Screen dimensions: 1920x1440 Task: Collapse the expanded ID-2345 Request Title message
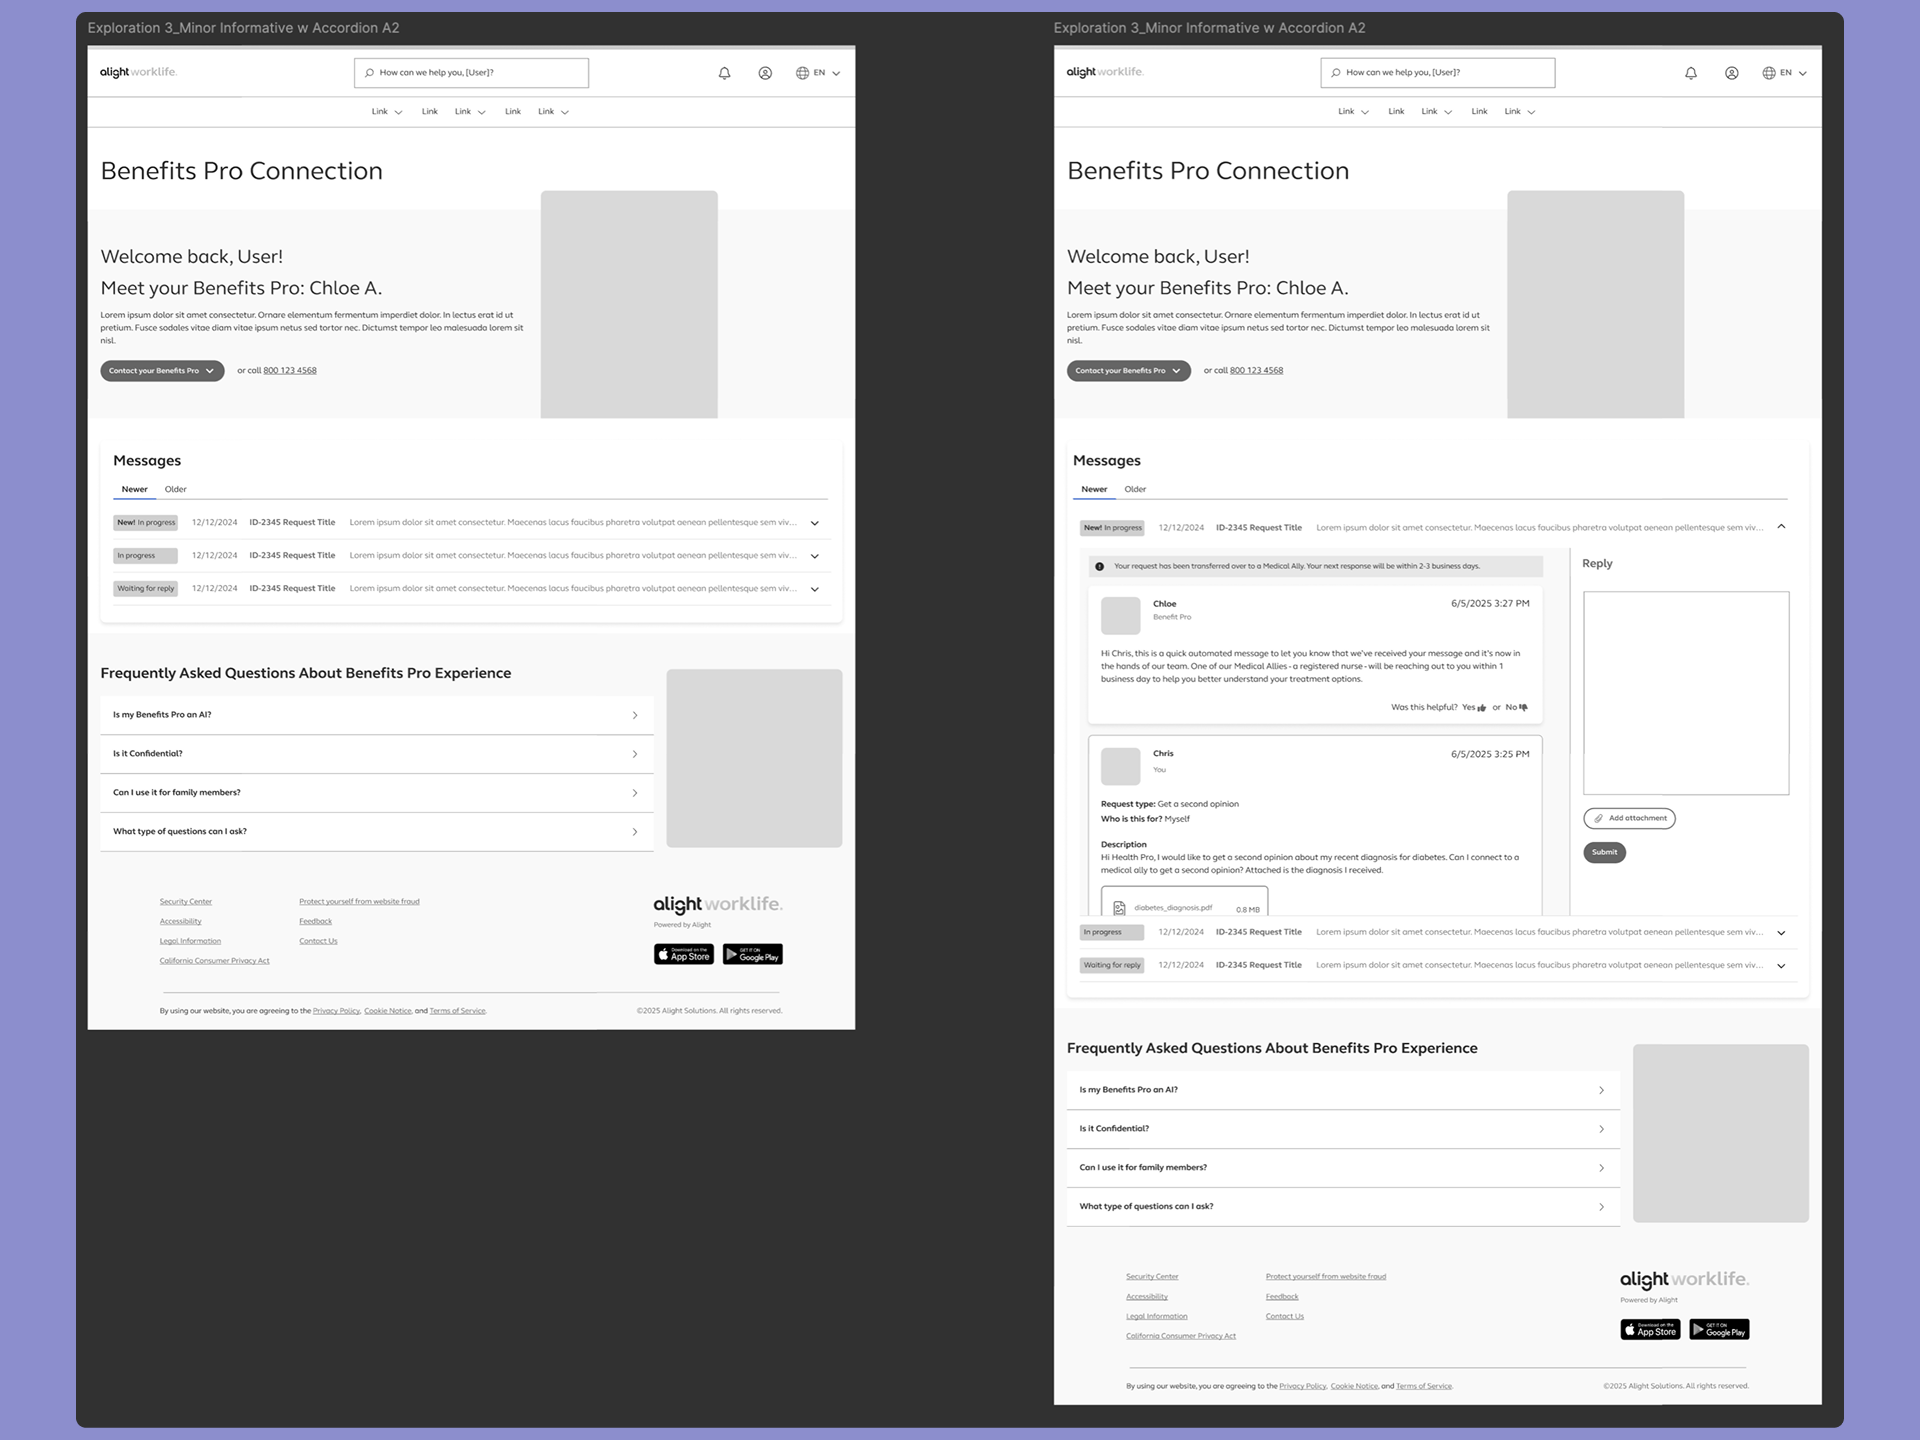coord(1782,527)
